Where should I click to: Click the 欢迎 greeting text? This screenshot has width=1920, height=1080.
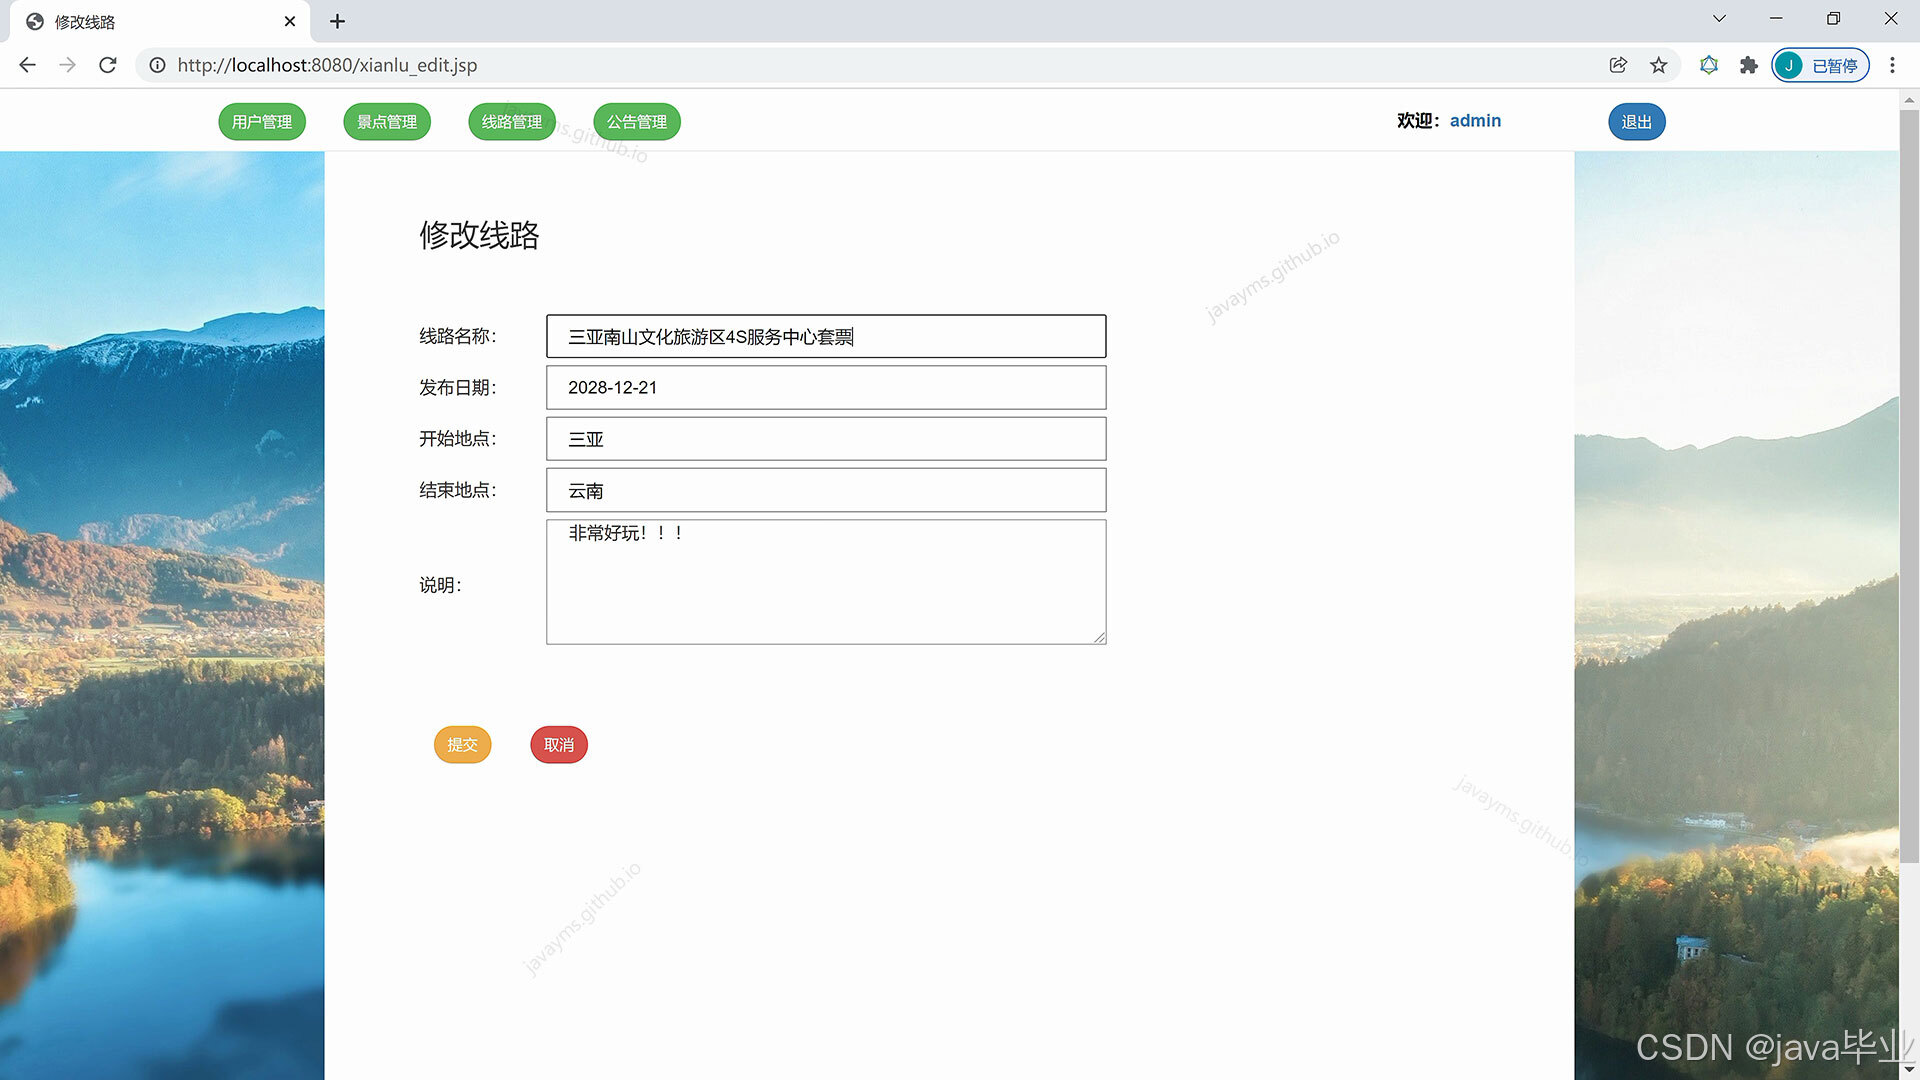coord(1418,121)
